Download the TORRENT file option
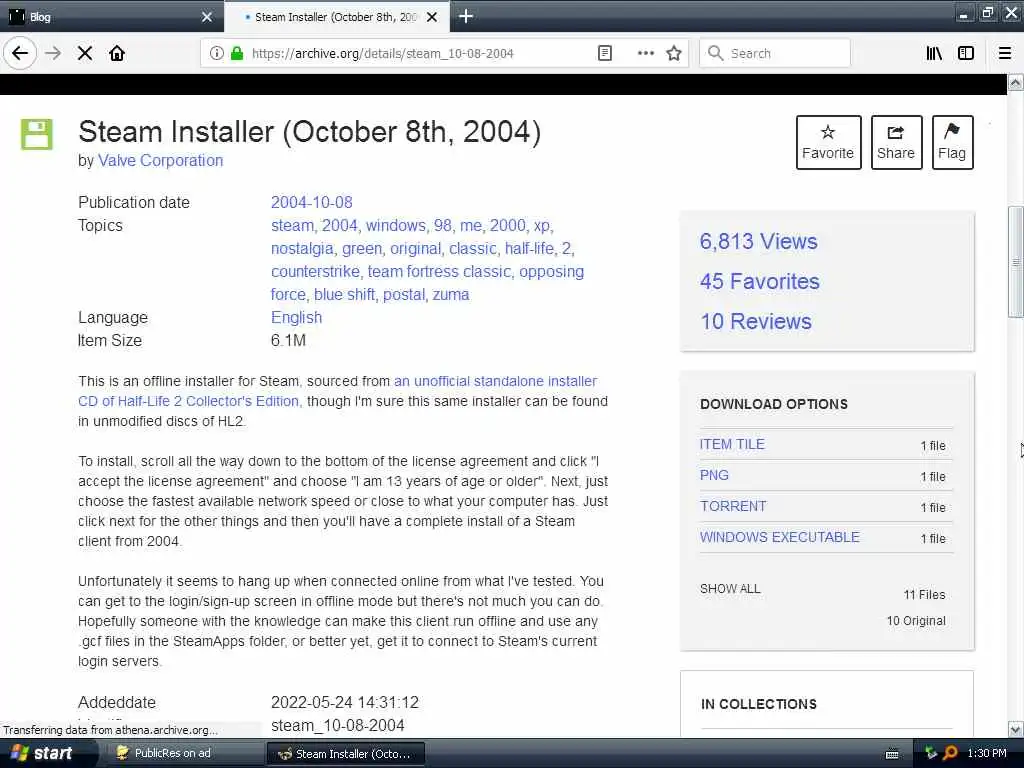Image resolution: width=1024 pixels, height=768 pixels. click(x=733, y=506)
